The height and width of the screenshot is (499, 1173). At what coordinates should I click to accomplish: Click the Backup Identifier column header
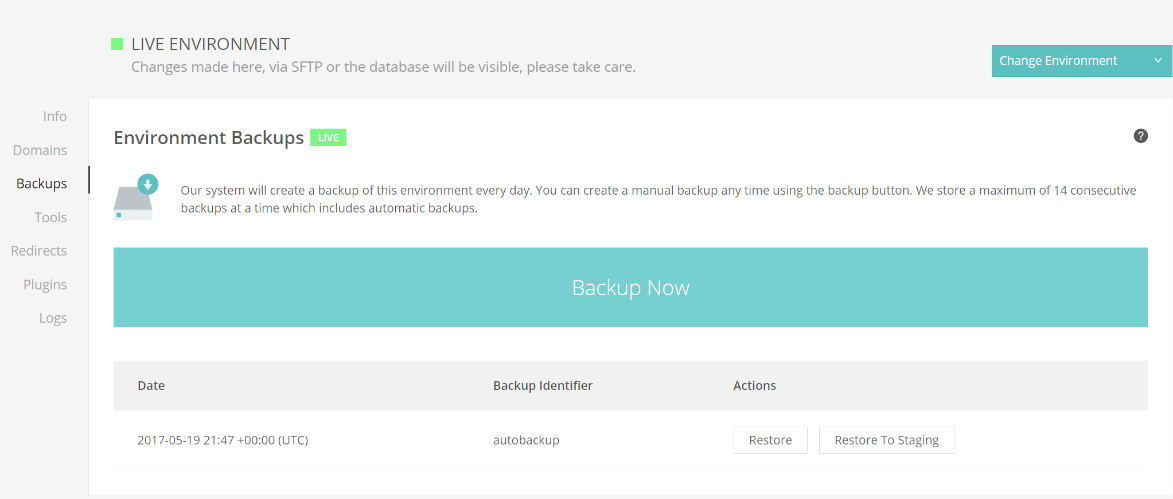coord(543,386)
